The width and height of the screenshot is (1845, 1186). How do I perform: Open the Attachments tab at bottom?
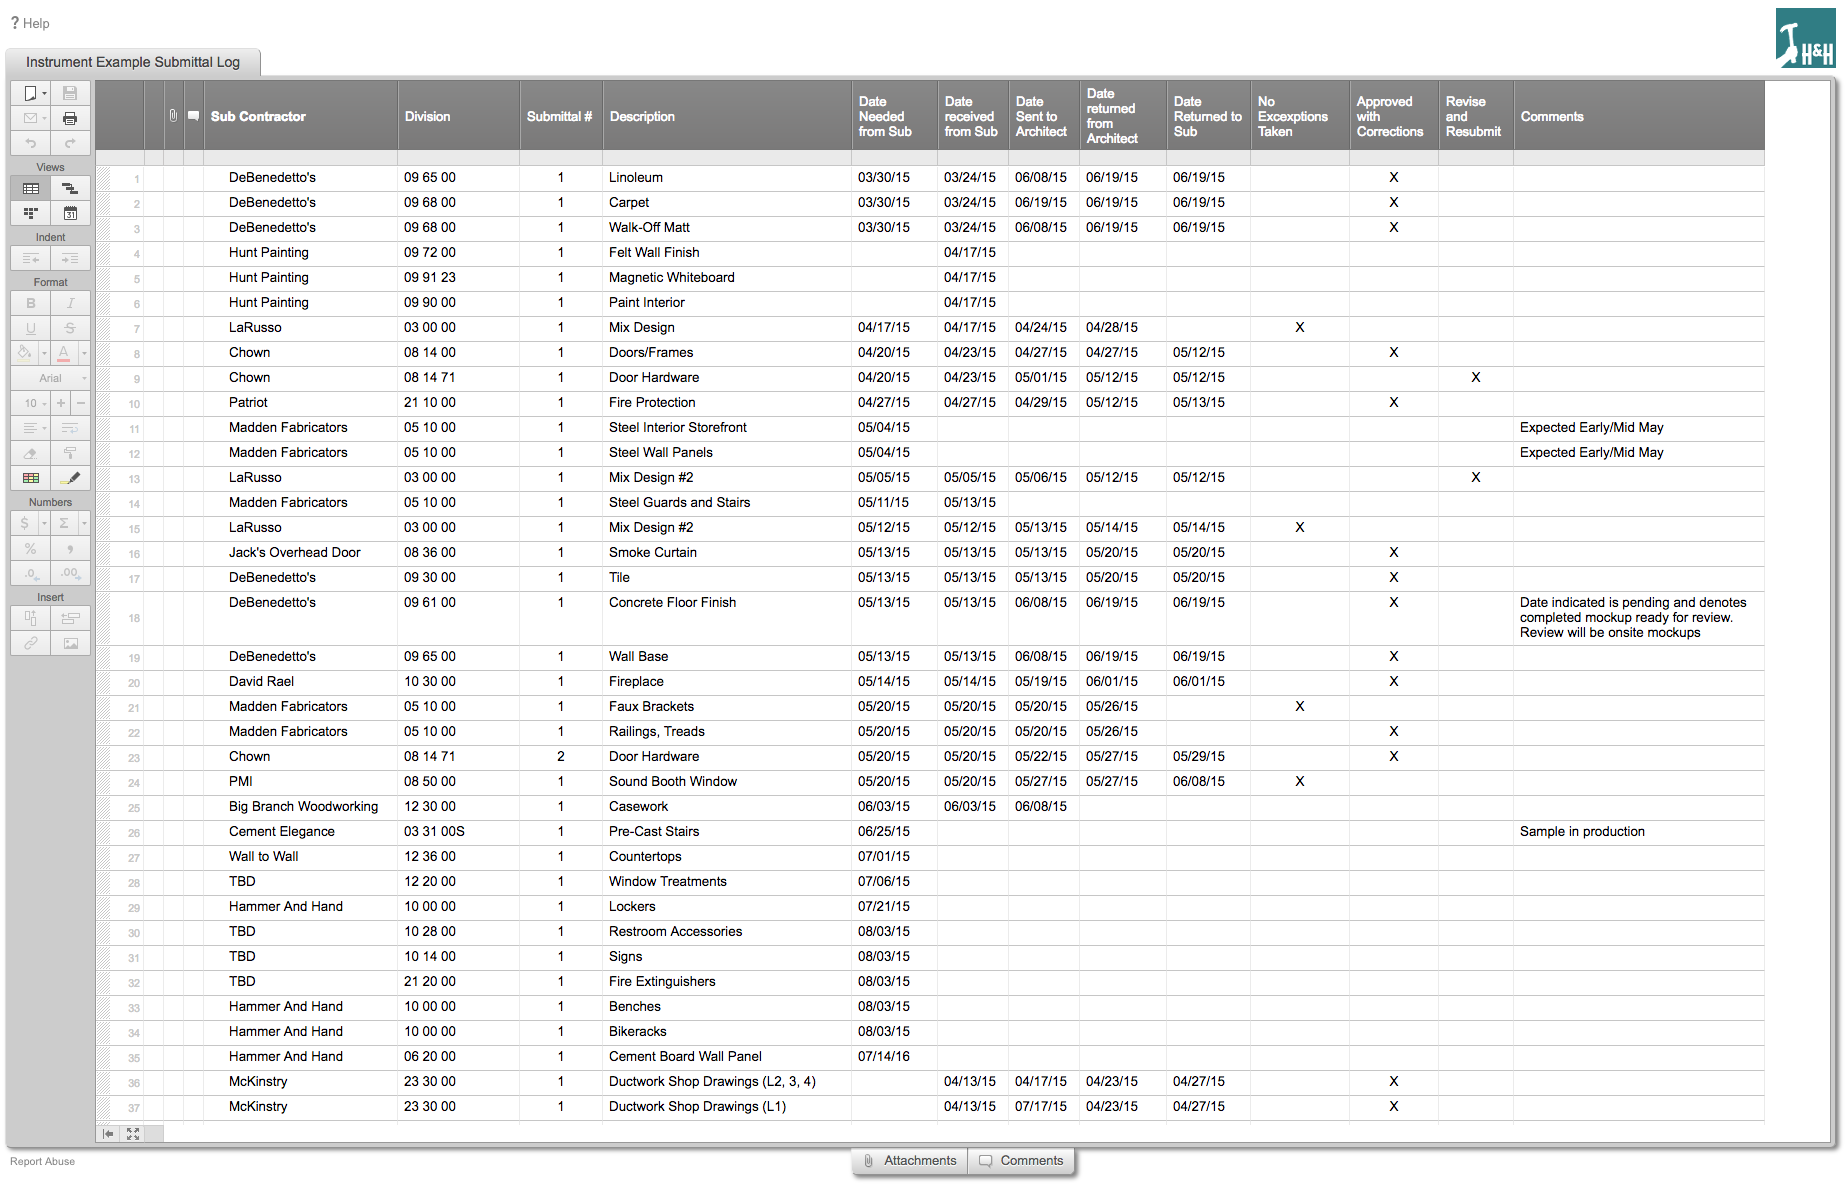point(910,1161)
